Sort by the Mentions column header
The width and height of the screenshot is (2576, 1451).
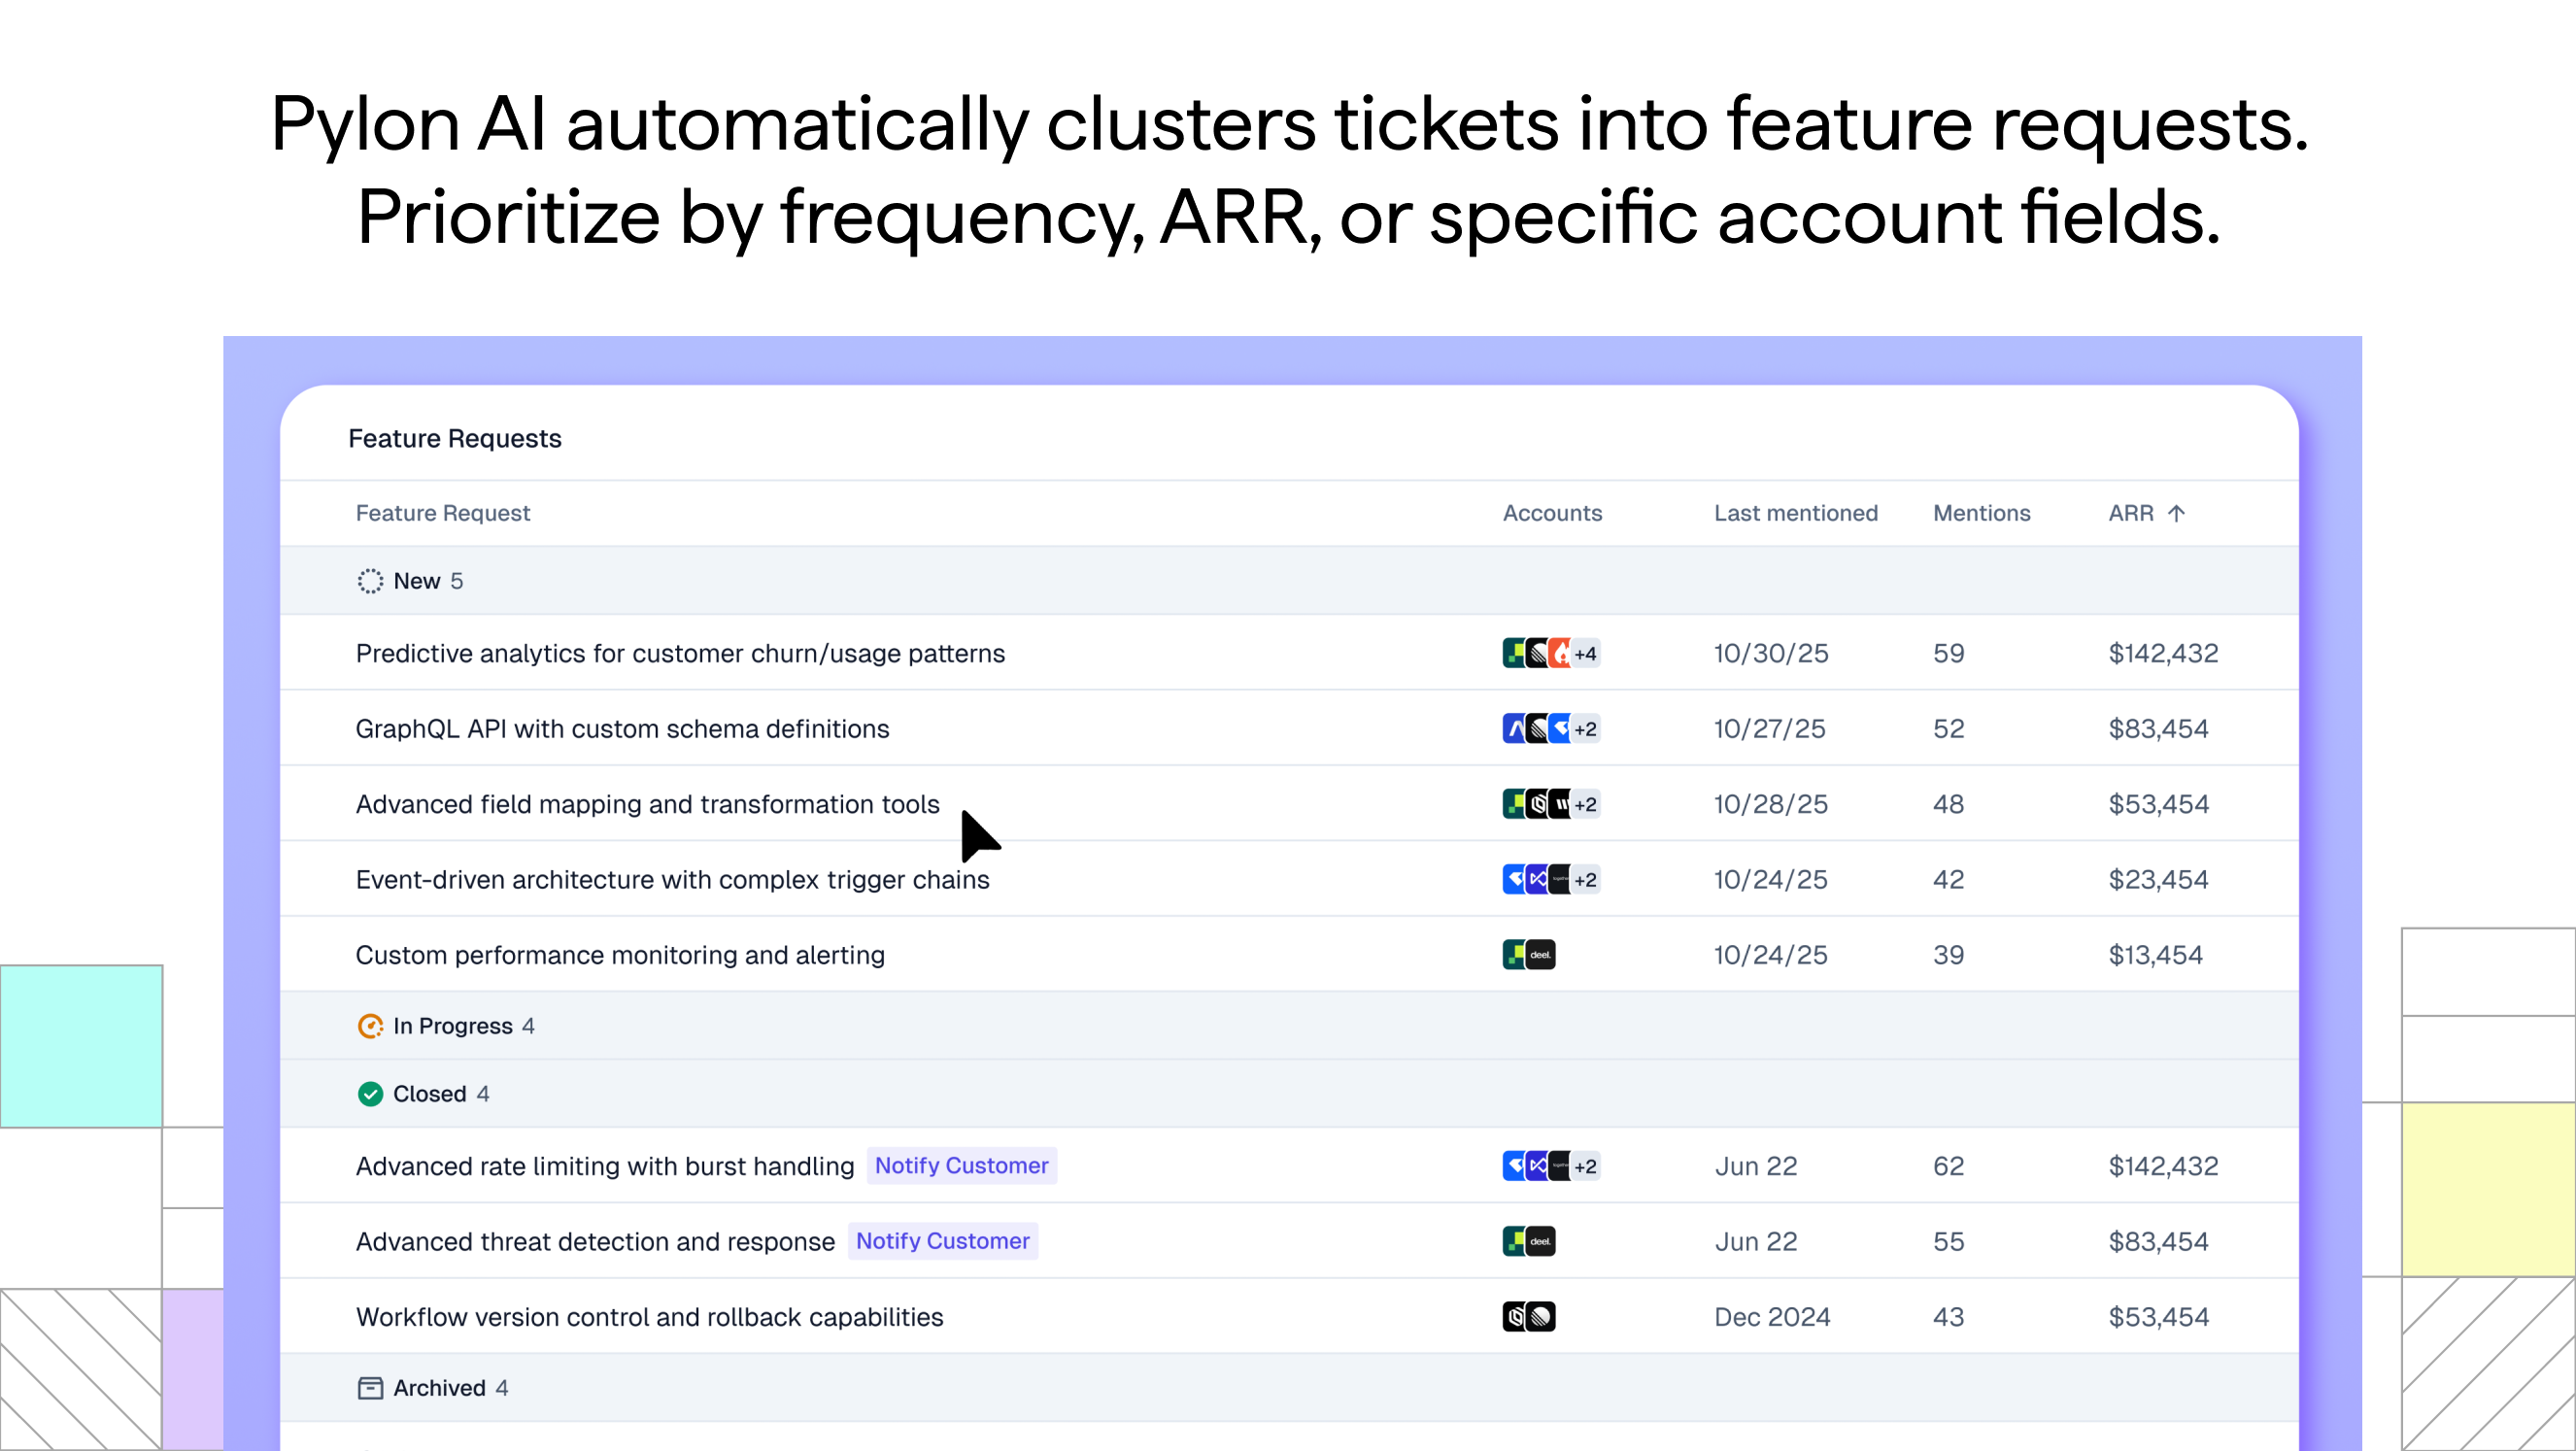click(x=1981, y=513)
